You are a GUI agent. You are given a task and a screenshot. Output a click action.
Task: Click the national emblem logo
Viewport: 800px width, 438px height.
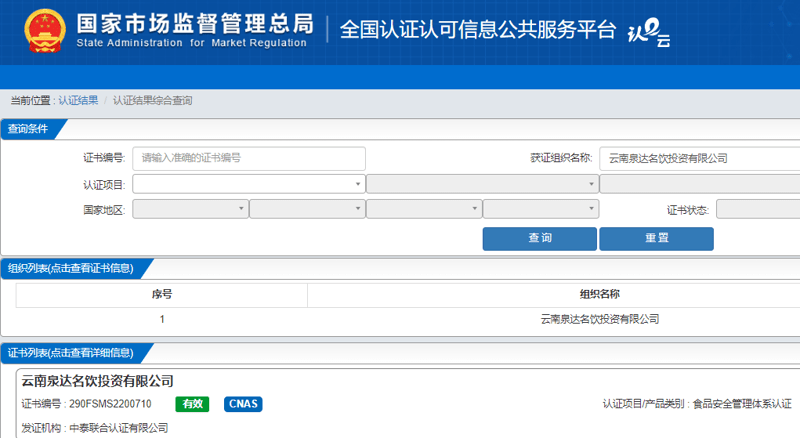point(45,31)
